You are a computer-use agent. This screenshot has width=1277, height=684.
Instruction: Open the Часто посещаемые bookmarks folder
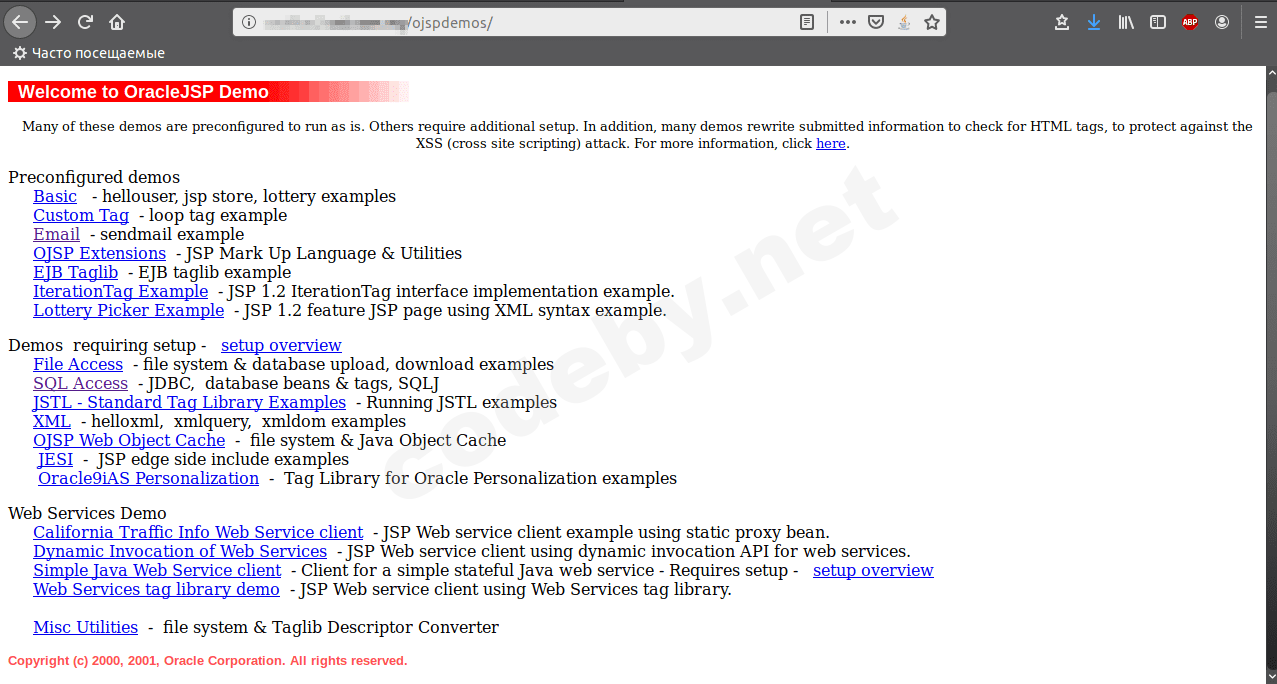click(89, 53)
